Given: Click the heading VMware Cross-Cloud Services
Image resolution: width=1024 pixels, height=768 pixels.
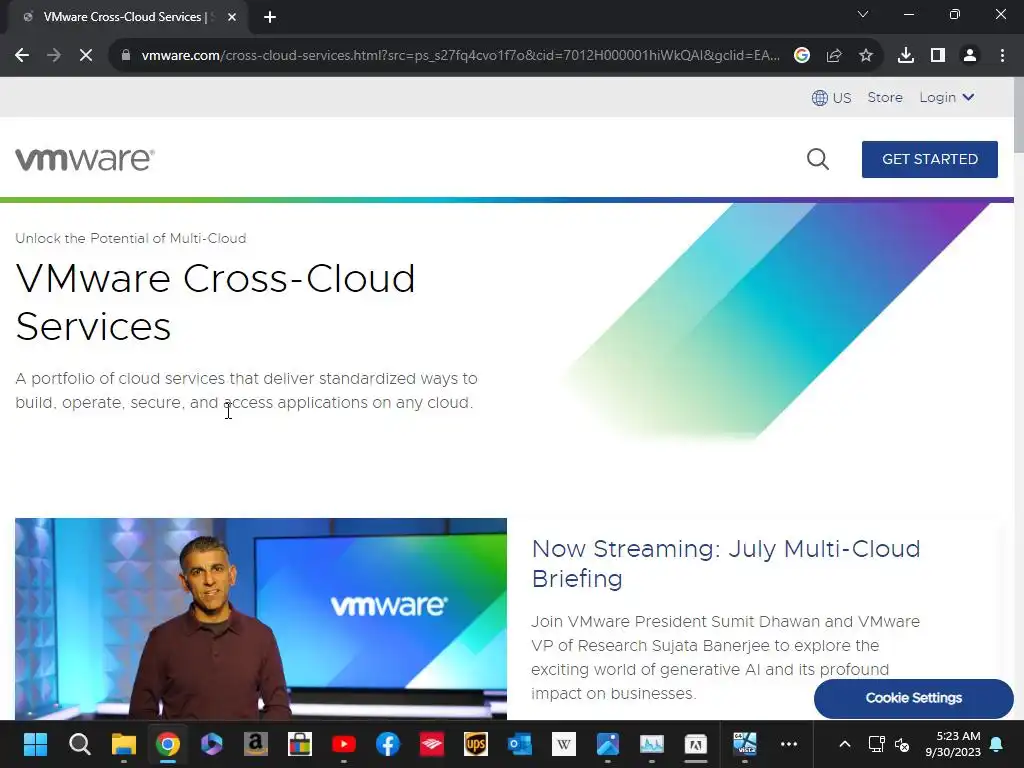Looking at the screenshot, I should (216, 302).
